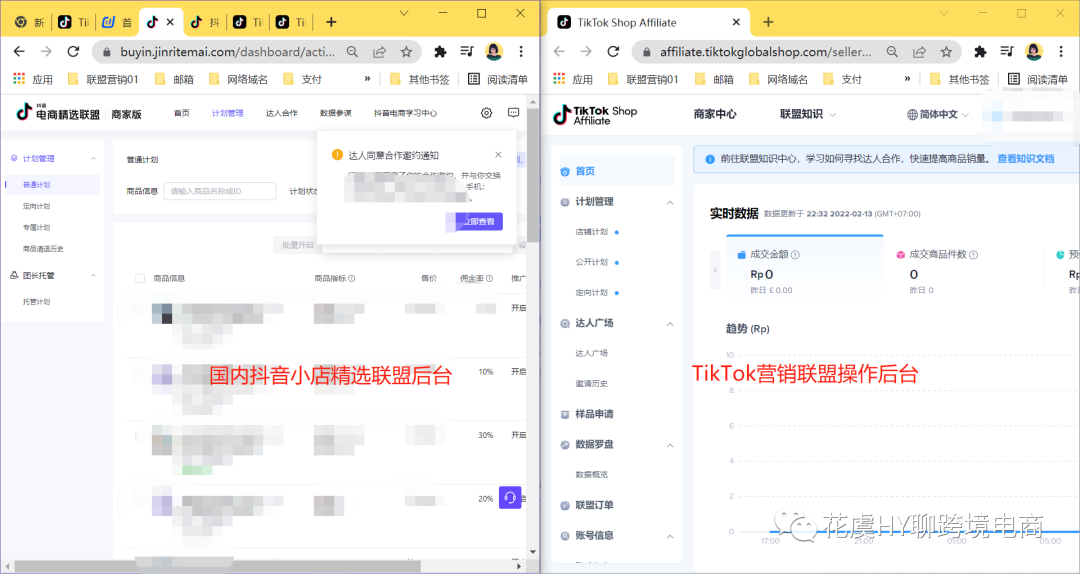Open the profile avatar in the left browser
This screenshot has width=1080, height=574.
point(495,52)
